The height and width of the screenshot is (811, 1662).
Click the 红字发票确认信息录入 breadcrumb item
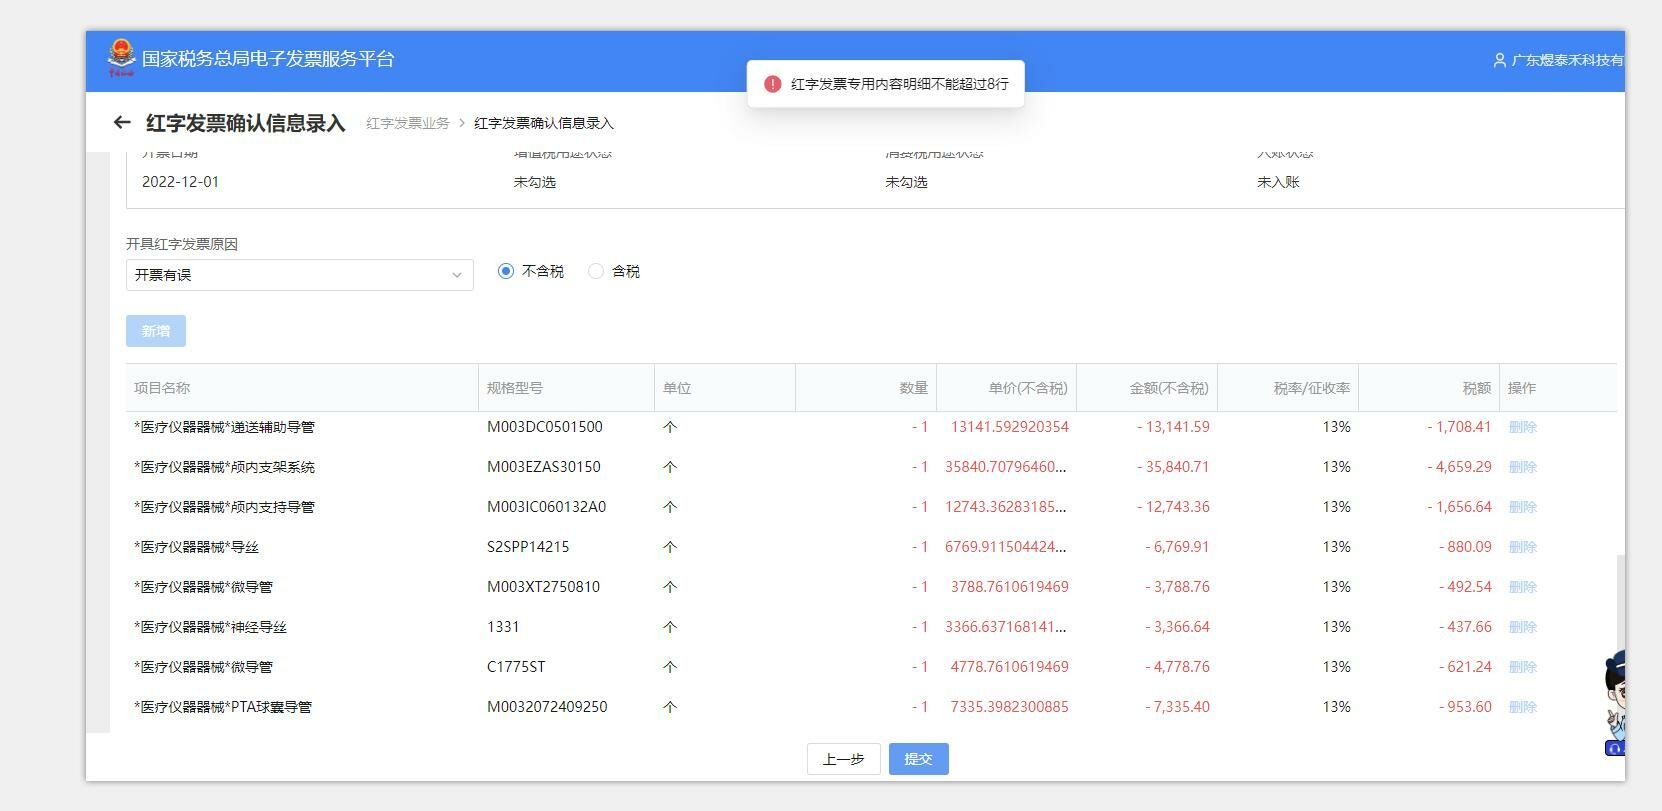pos(543,124)
